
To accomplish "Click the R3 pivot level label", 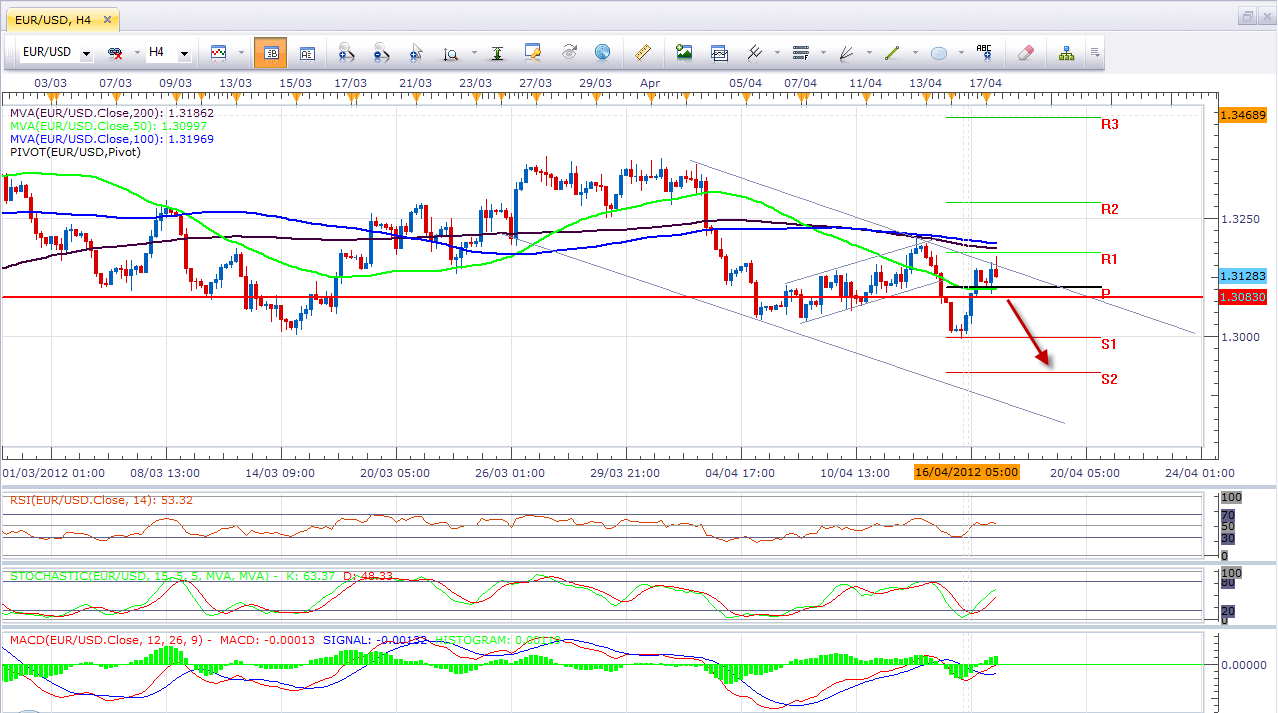I will (1109, 125).
